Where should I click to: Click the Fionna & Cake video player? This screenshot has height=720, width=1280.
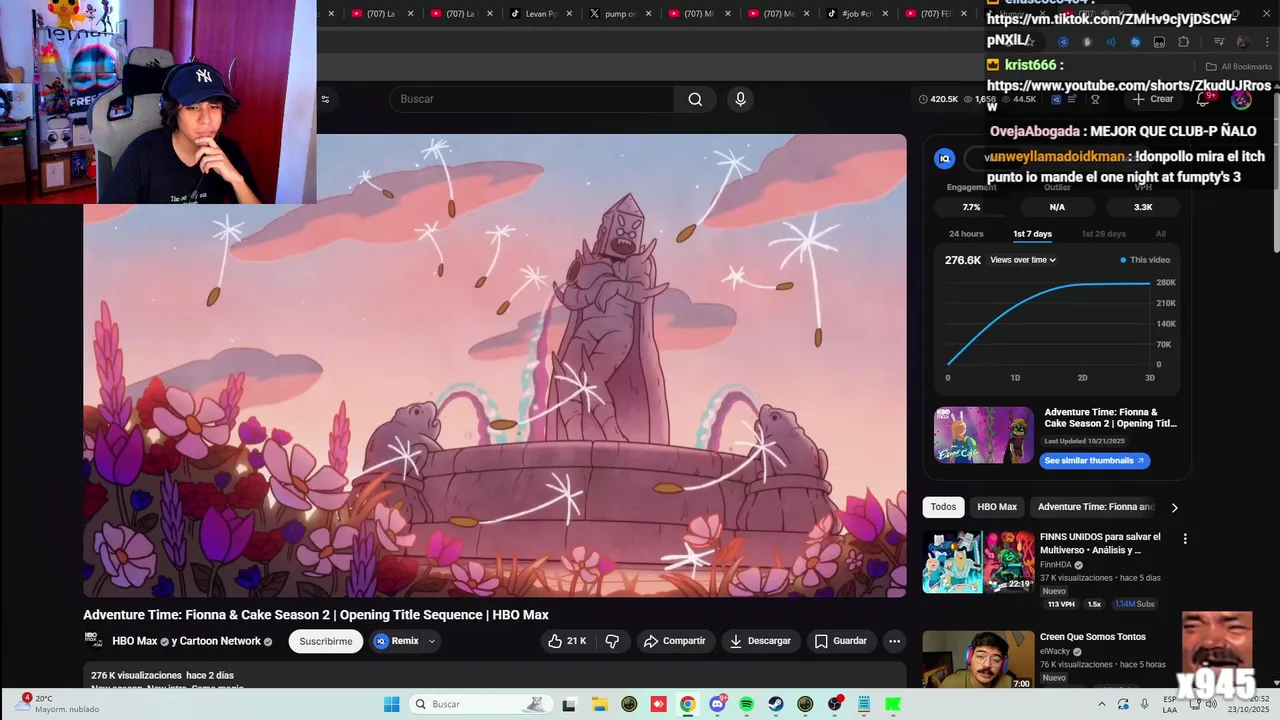pyautogui.click(x=495, y=366)
